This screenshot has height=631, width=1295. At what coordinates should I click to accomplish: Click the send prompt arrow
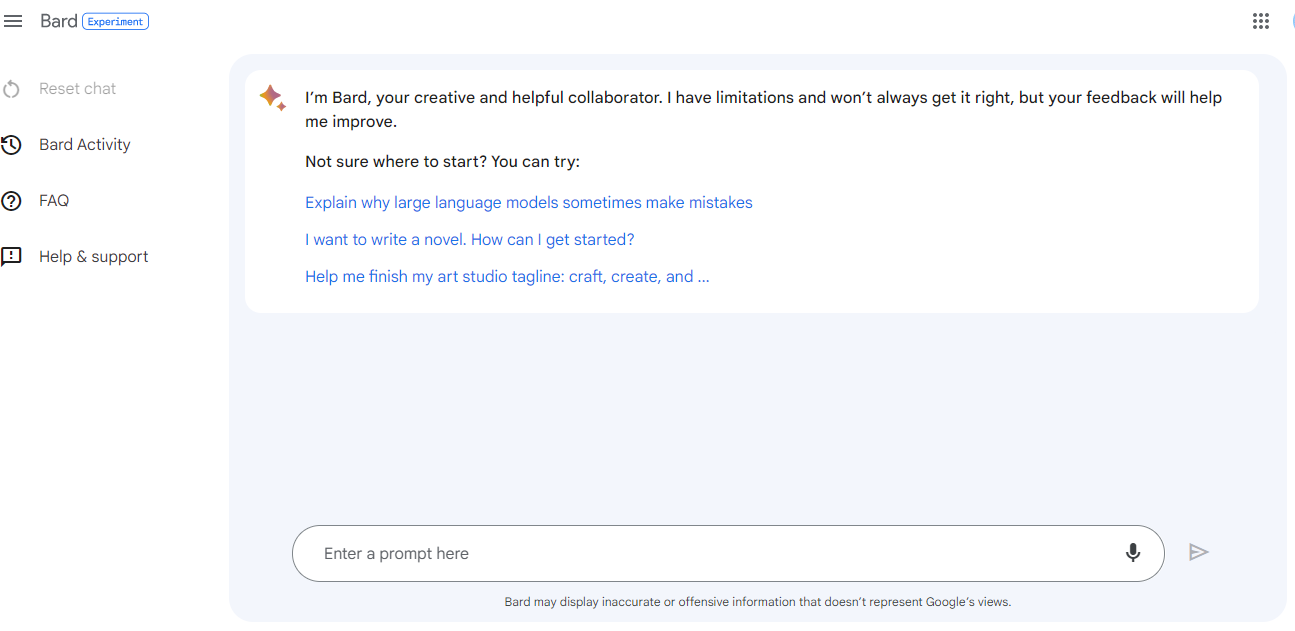pos(1199,551)
